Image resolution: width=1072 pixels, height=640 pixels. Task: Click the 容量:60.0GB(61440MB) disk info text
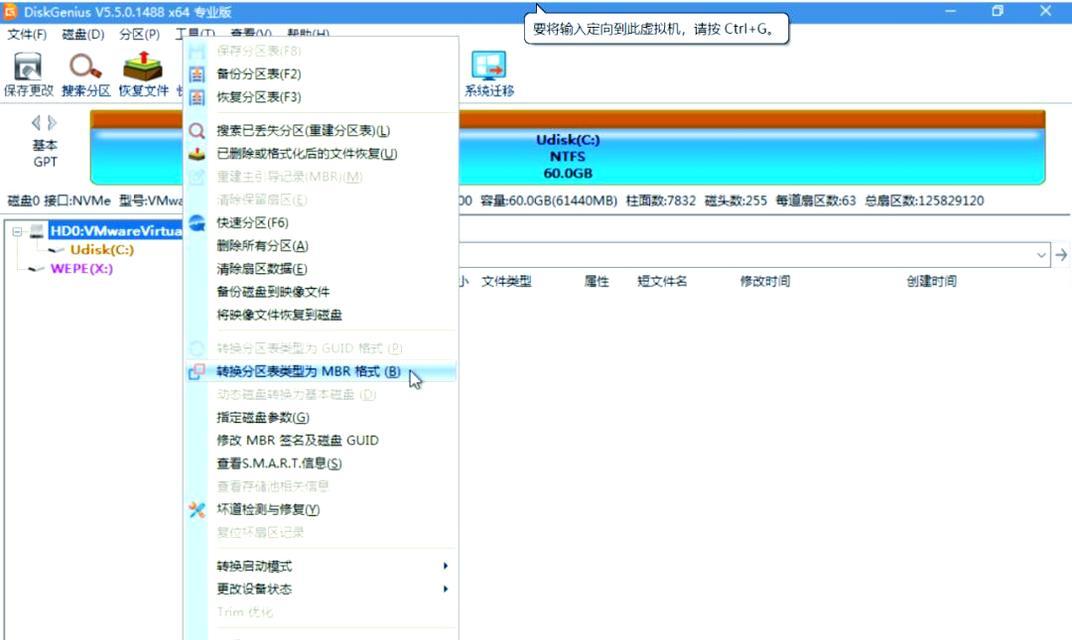tap(549, 201)
